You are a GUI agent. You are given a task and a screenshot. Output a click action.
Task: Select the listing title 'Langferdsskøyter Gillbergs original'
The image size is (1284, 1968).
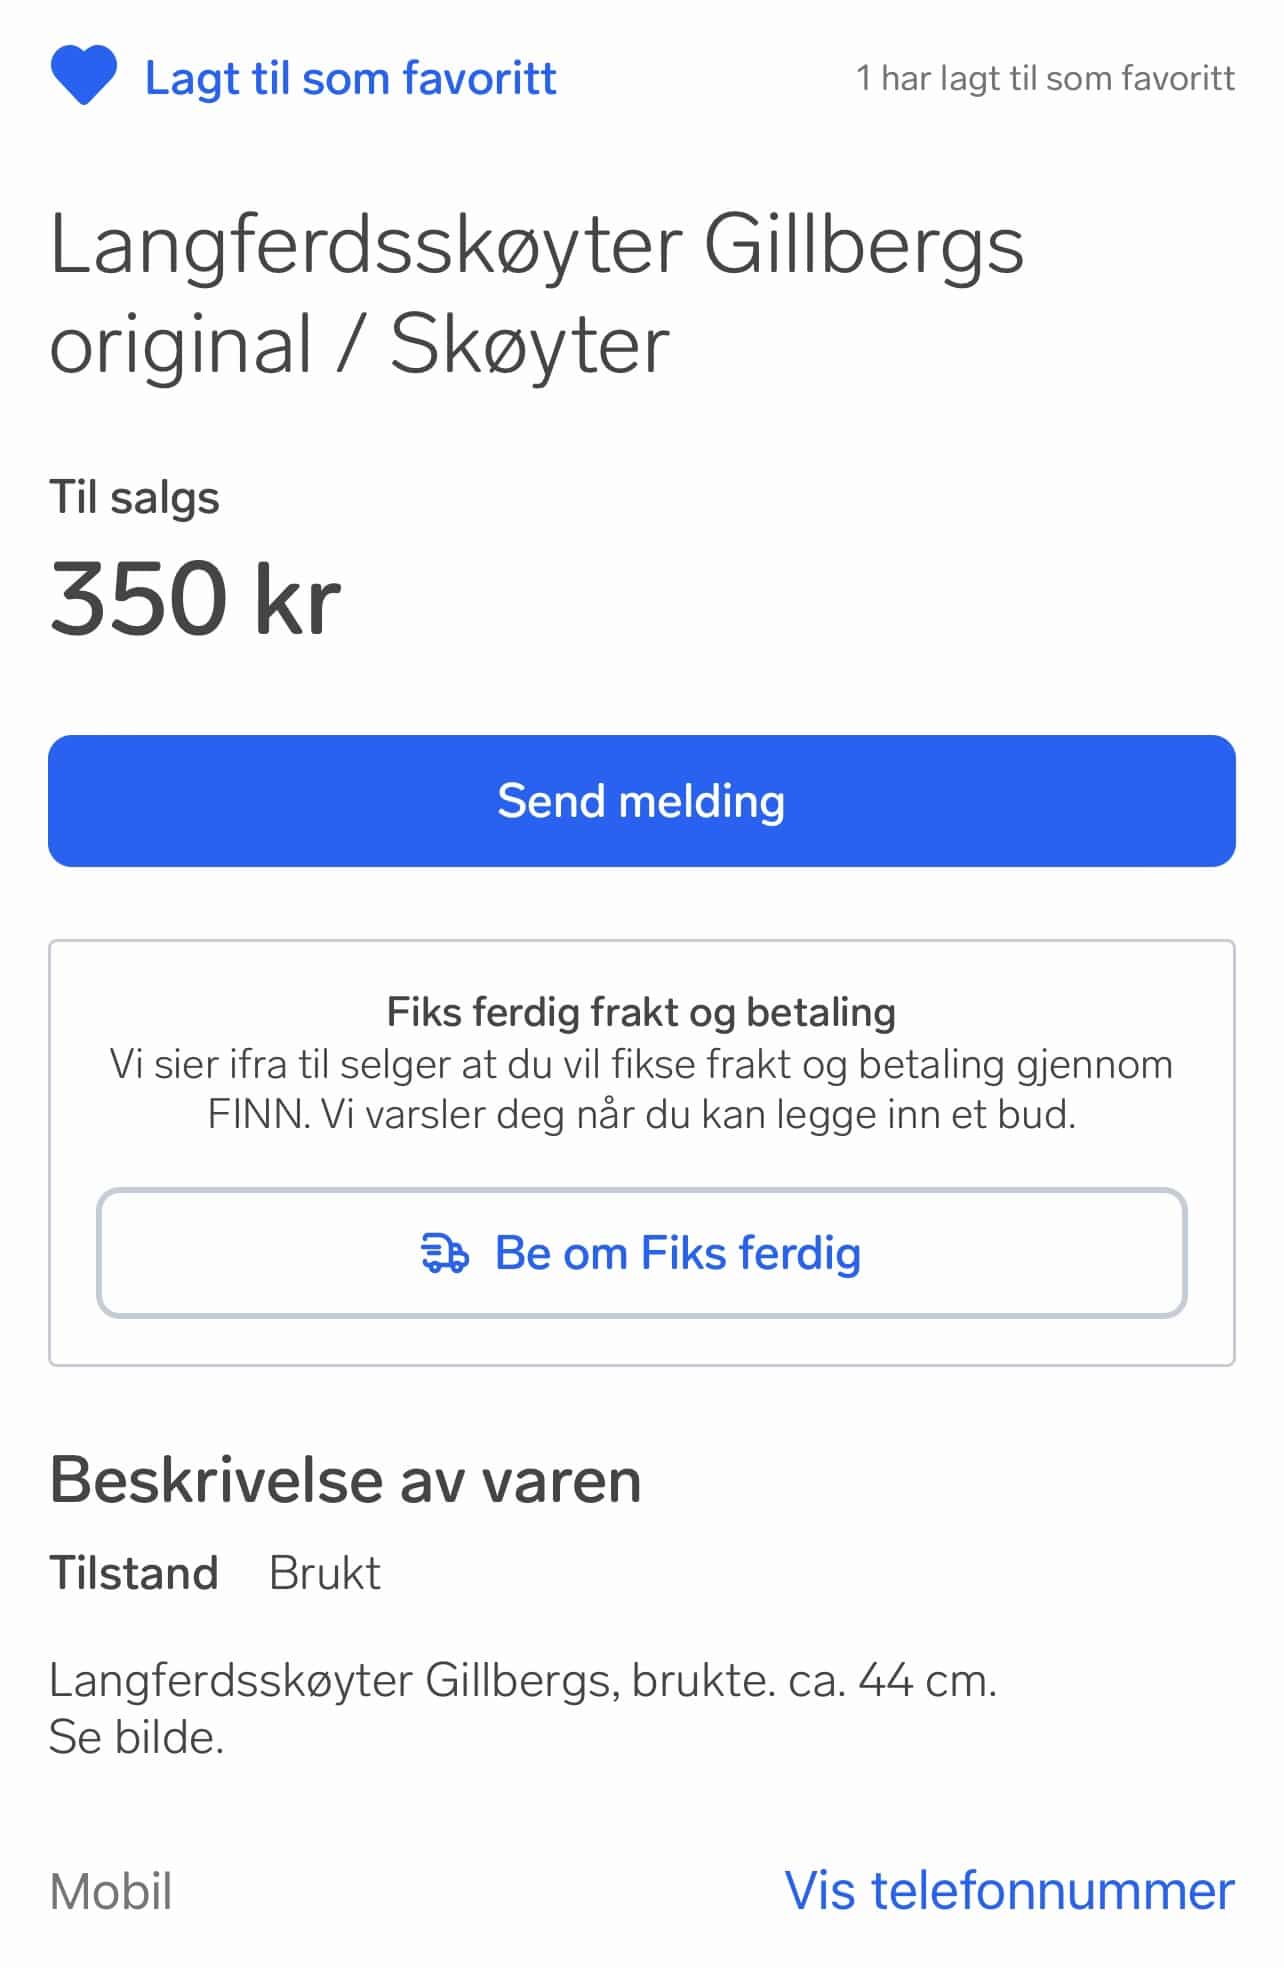click(536, 246)
